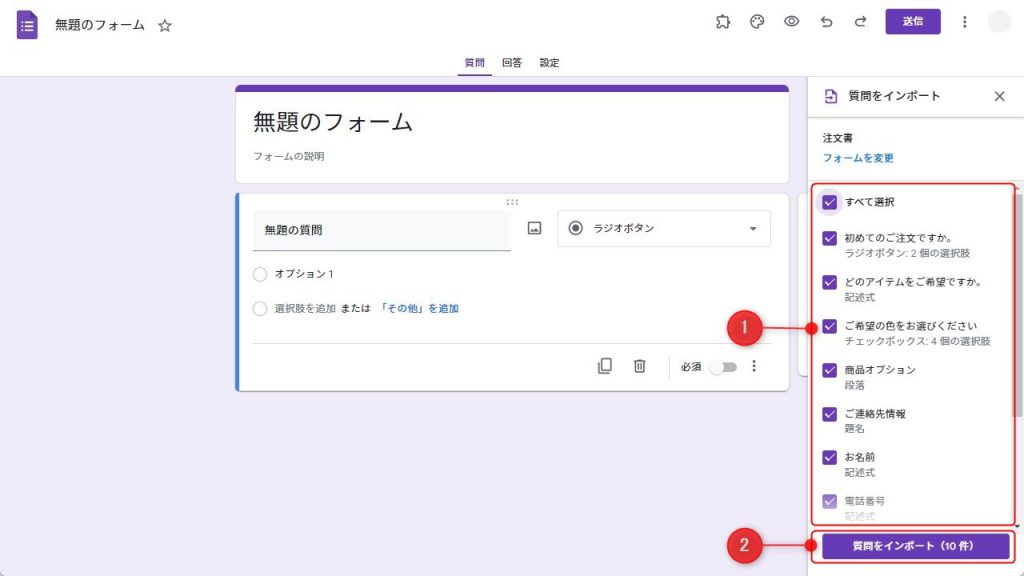The image size is (1024, 576).
Task: Grab the question drag handle dots
Action: click(x=512, y=202)
